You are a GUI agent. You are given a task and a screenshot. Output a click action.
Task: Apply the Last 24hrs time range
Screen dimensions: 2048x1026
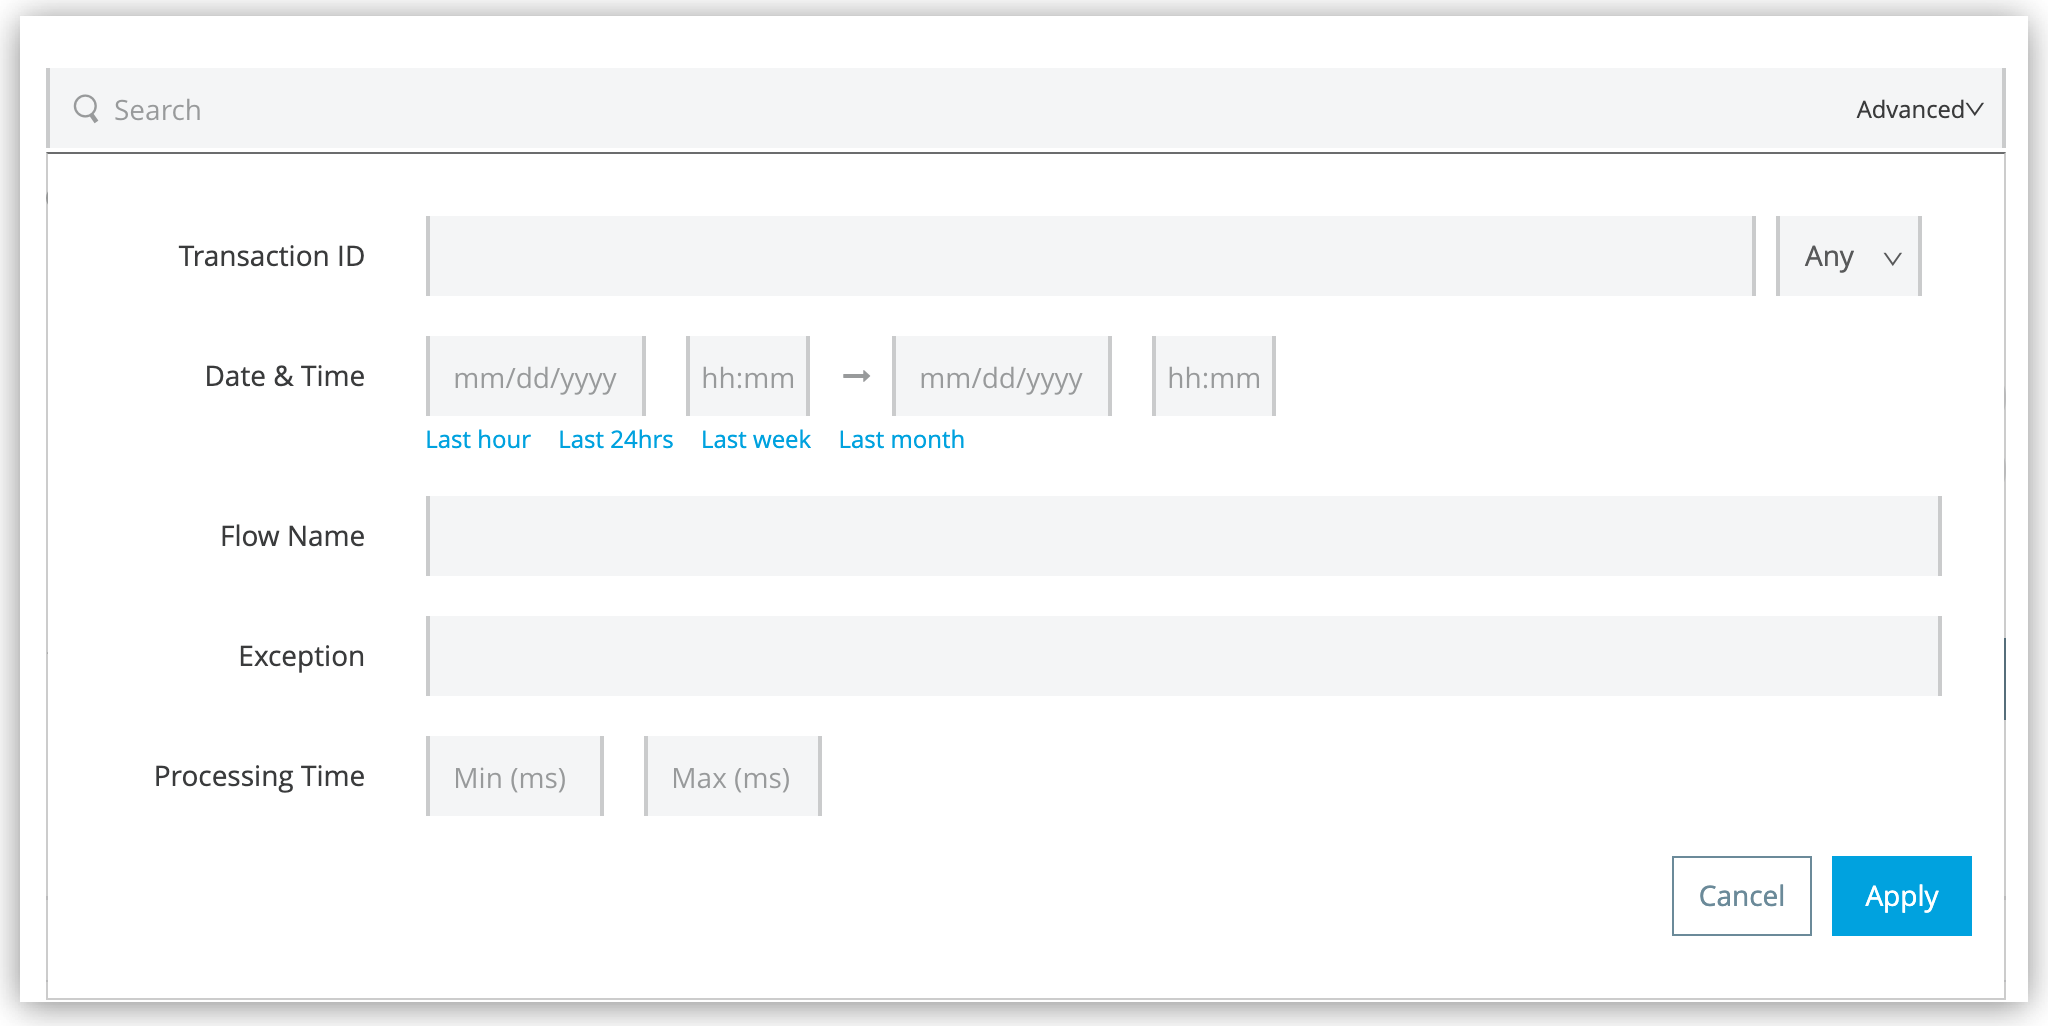click(615, 439)
